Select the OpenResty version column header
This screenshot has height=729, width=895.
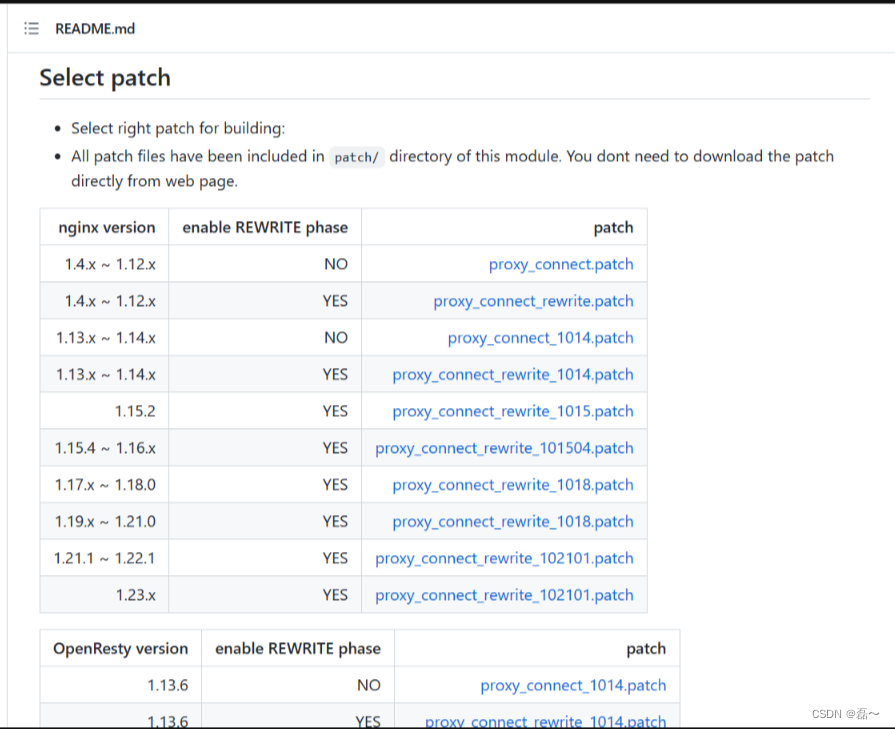tap(120, 648)
